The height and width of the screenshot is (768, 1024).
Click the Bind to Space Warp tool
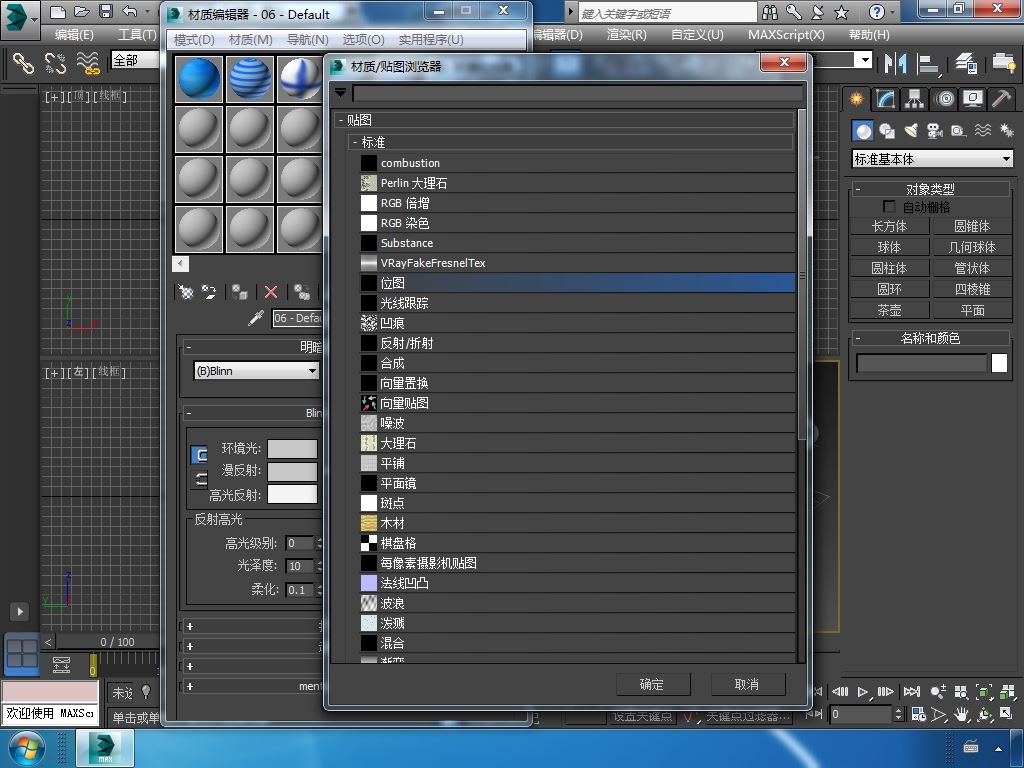88,63
